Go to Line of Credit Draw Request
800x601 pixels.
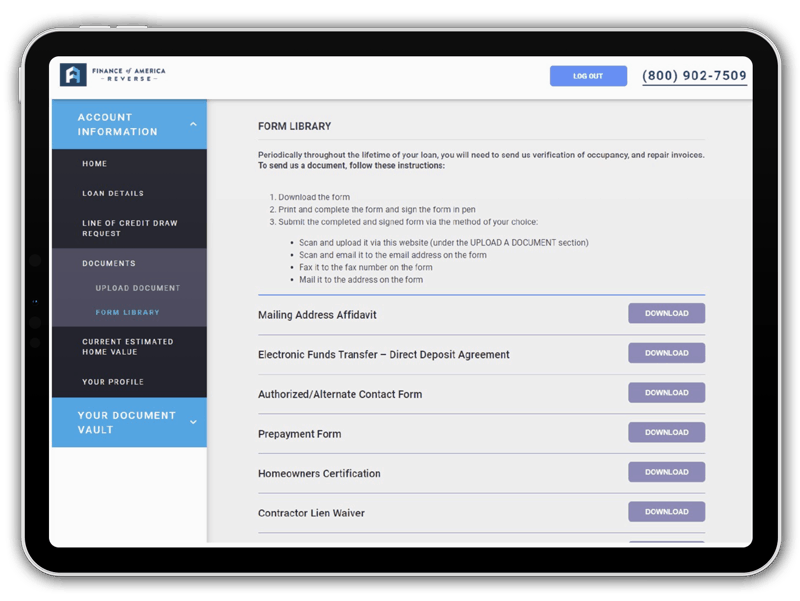(130, 228)
